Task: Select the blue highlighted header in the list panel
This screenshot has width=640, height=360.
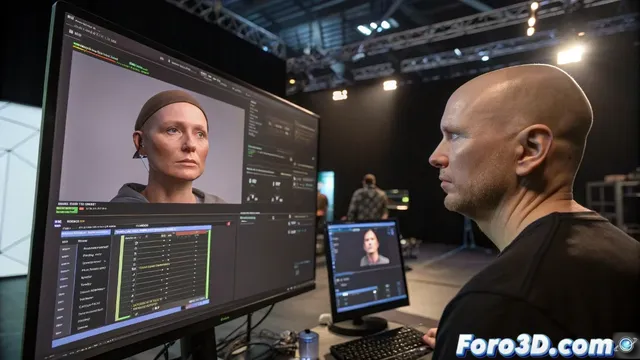Action: [x=86, y=232]
